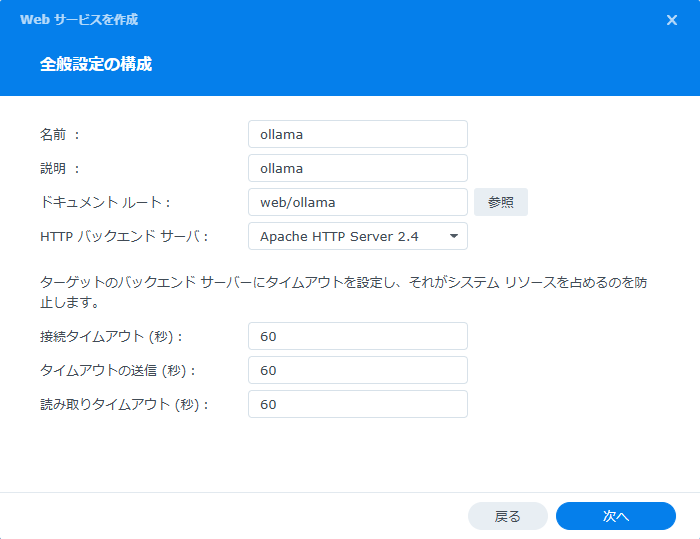Click the 接続タイムアウト (秒) field

358,336
